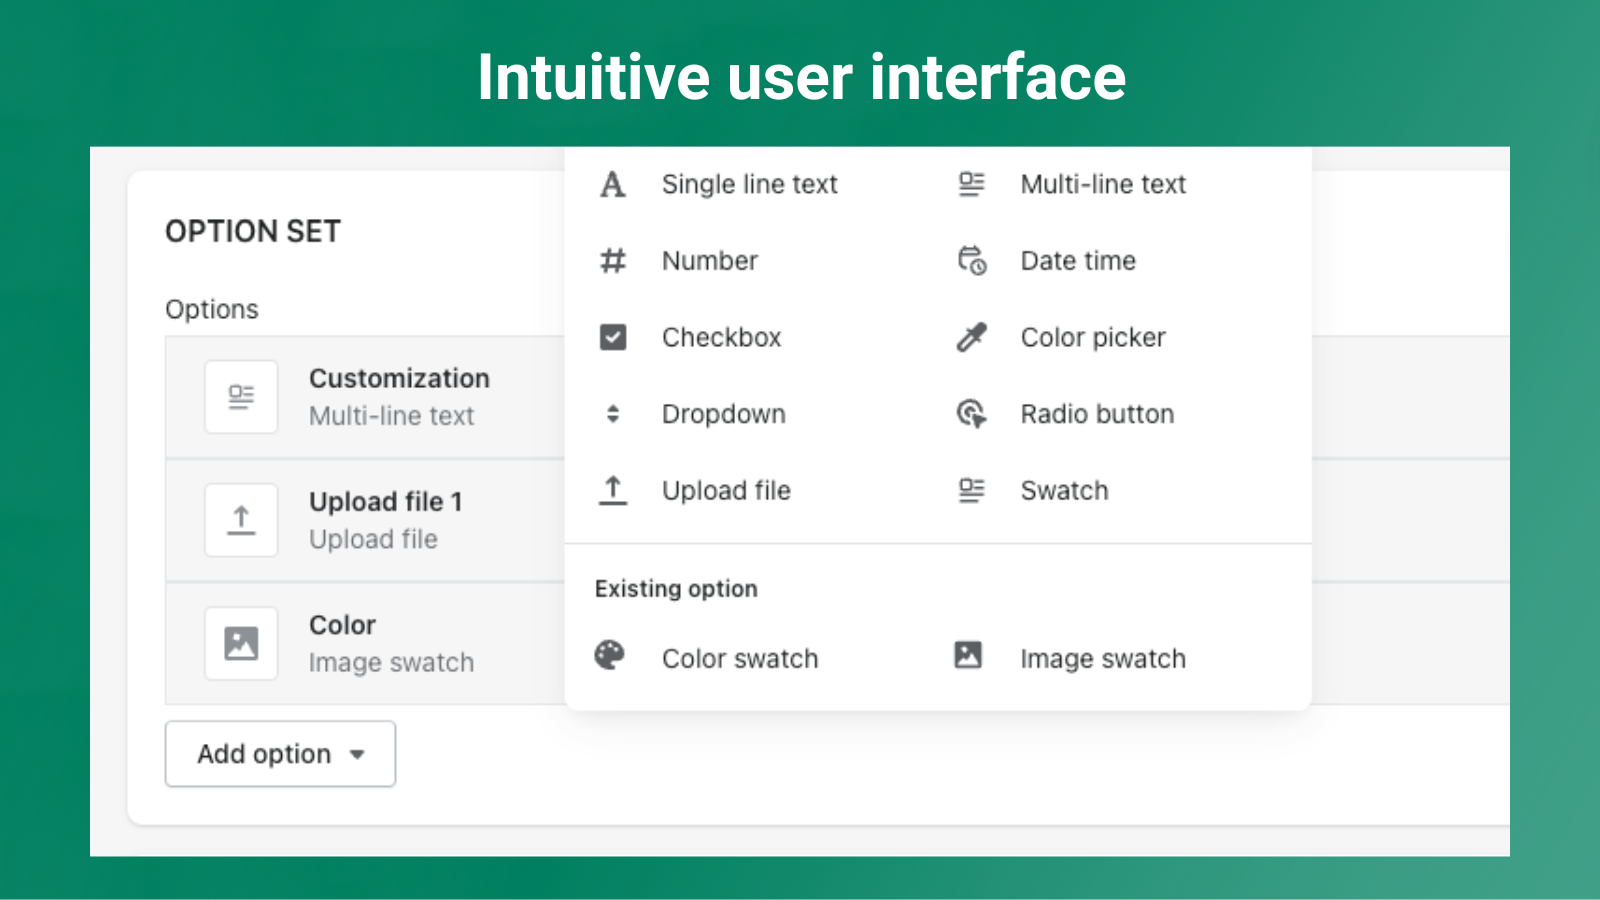Choose Single line text menu entry
Image resolution: width=1600 pixels, height=900 pixels.
(x=749, y=185)
